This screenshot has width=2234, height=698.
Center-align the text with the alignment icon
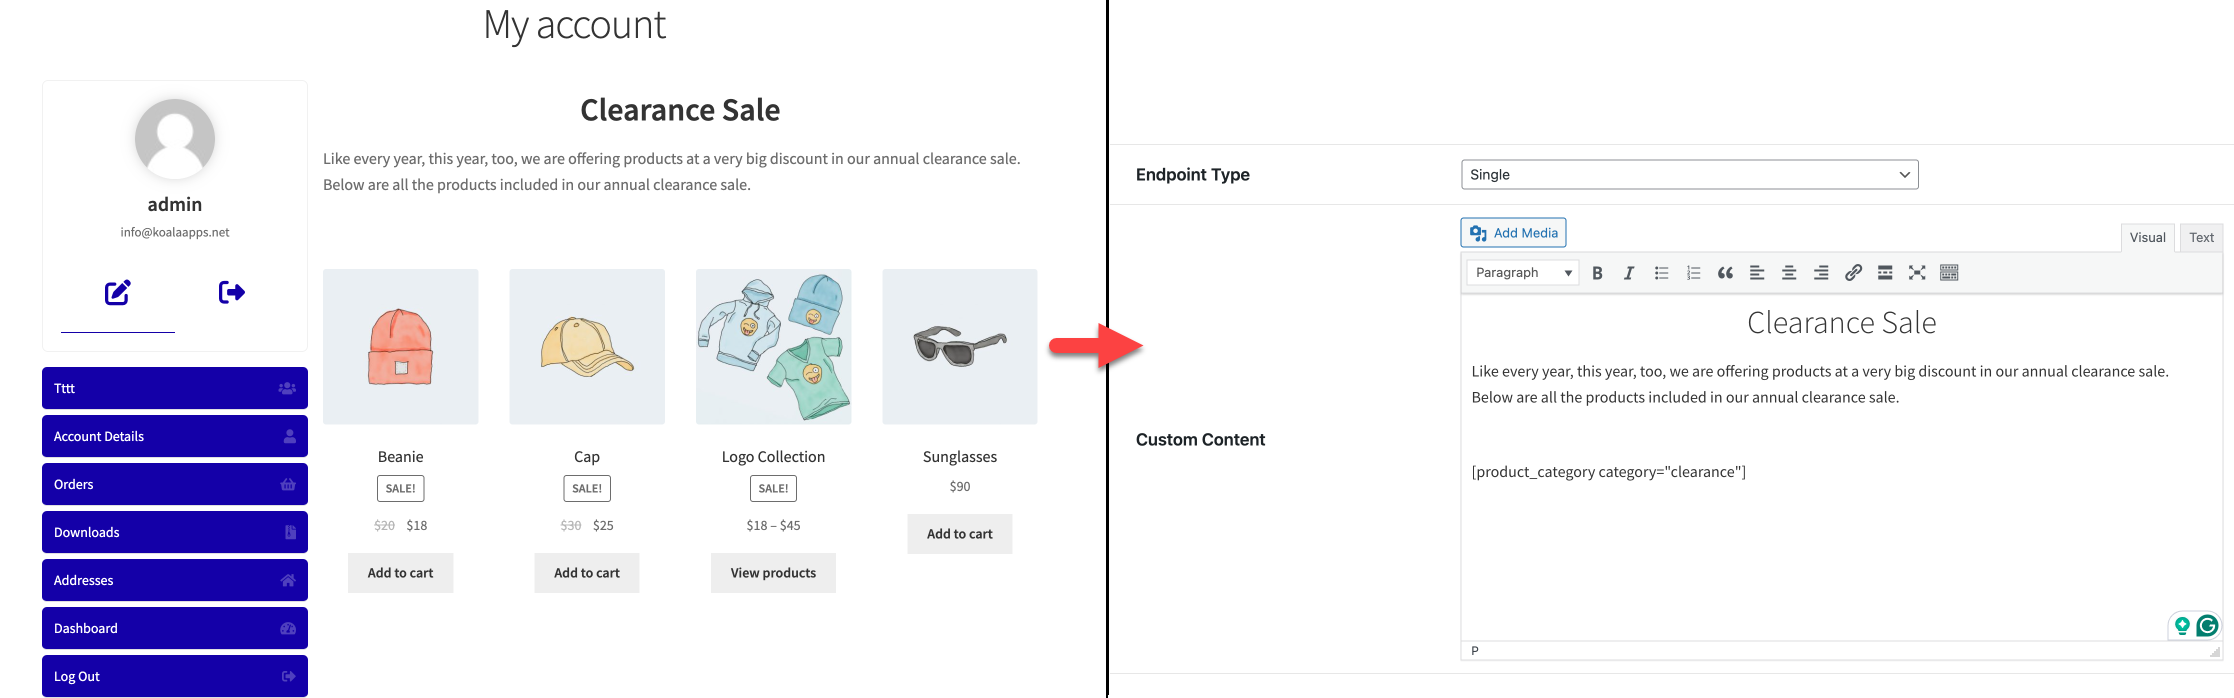pos(1789,272)
